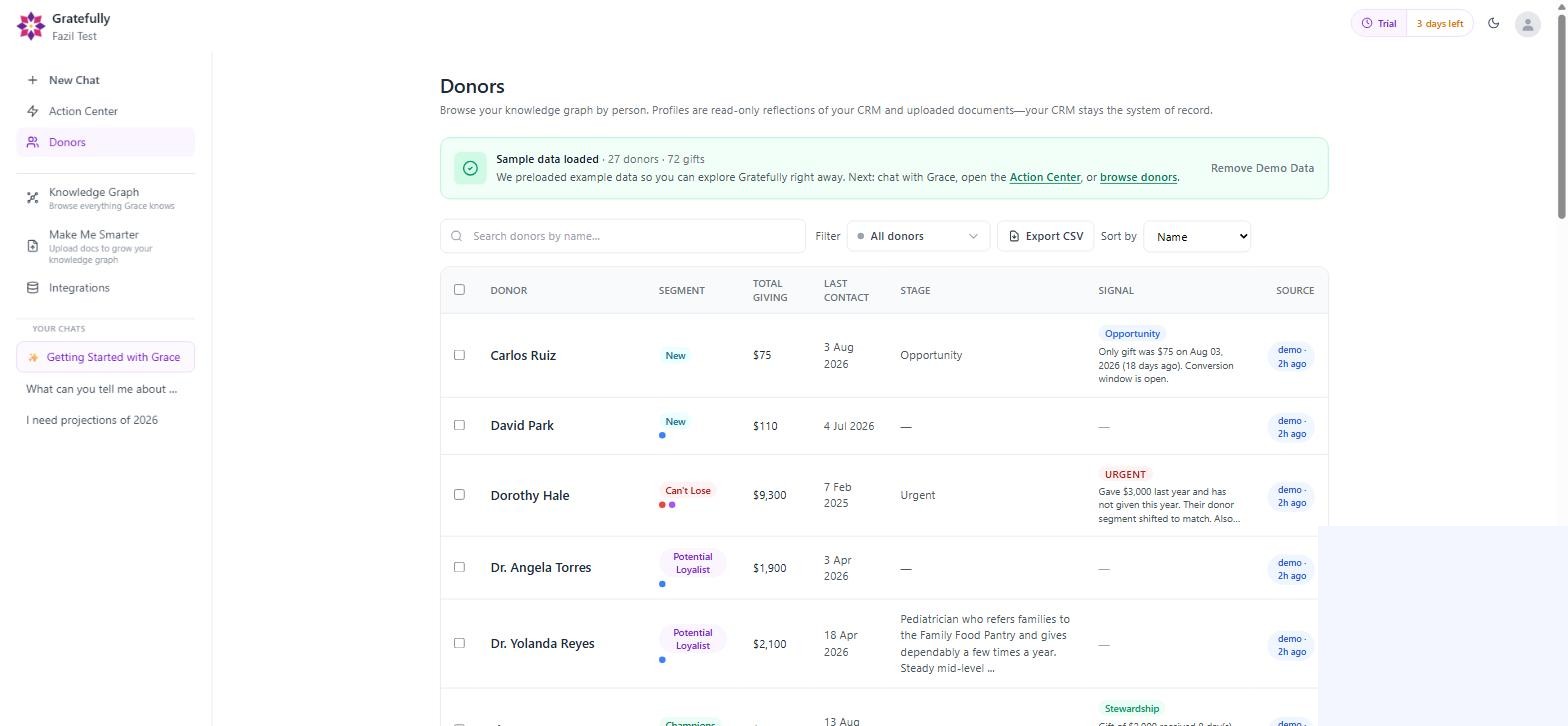
Task: Click the SIGNAL column header
Action: [1116, 290]
